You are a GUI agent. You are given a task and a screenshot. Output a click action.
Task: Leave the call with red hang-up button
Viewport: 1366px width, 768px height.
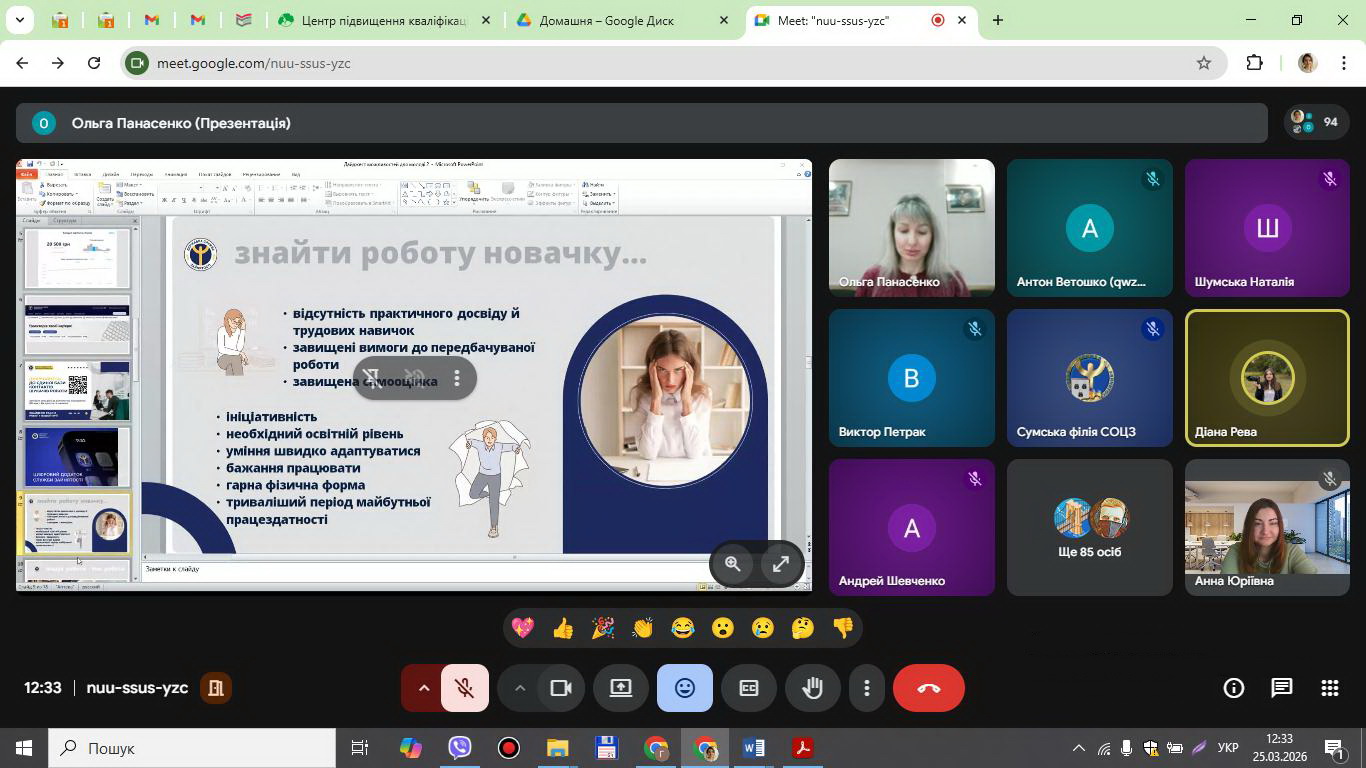pyautogui.click(x=928, y=688)
